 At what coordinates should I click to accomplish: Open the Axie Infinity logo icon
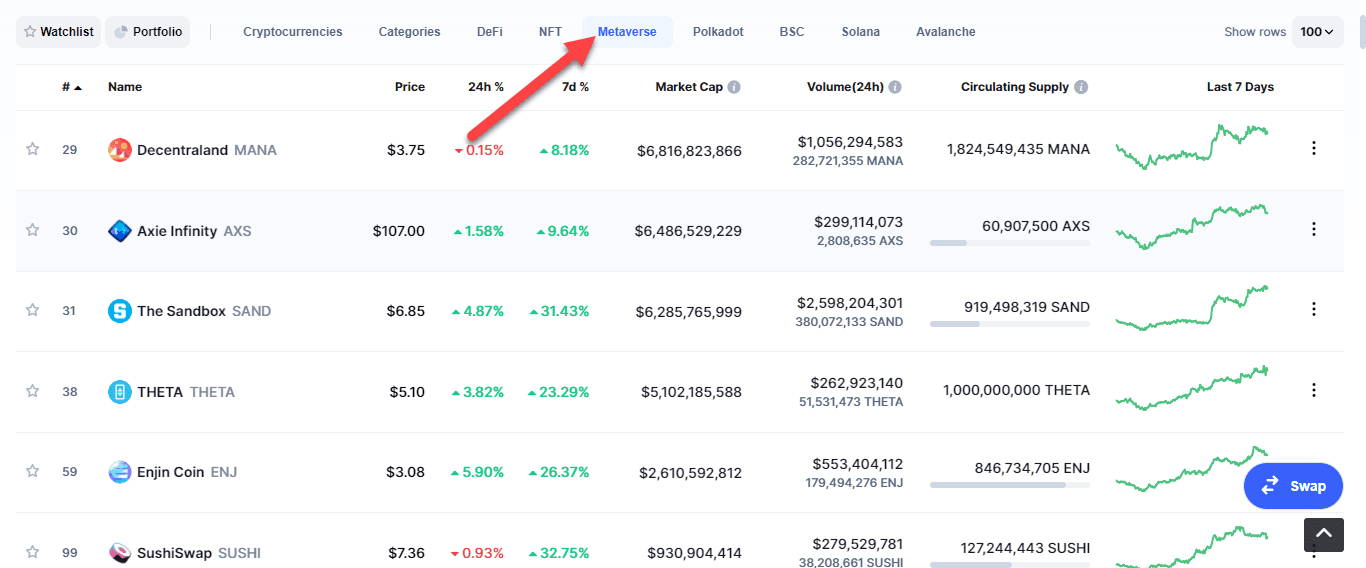pyautogui.click(x=120, y=231)
